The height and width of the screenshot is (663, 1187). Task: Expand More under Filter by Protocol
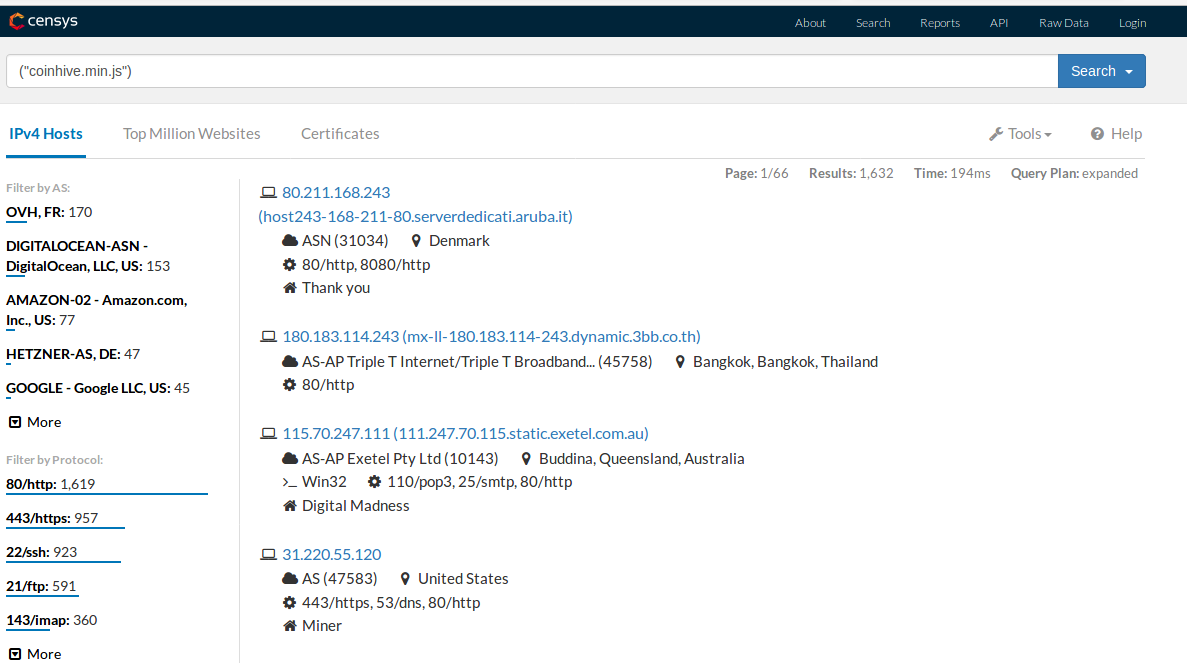tap(35, 654)
